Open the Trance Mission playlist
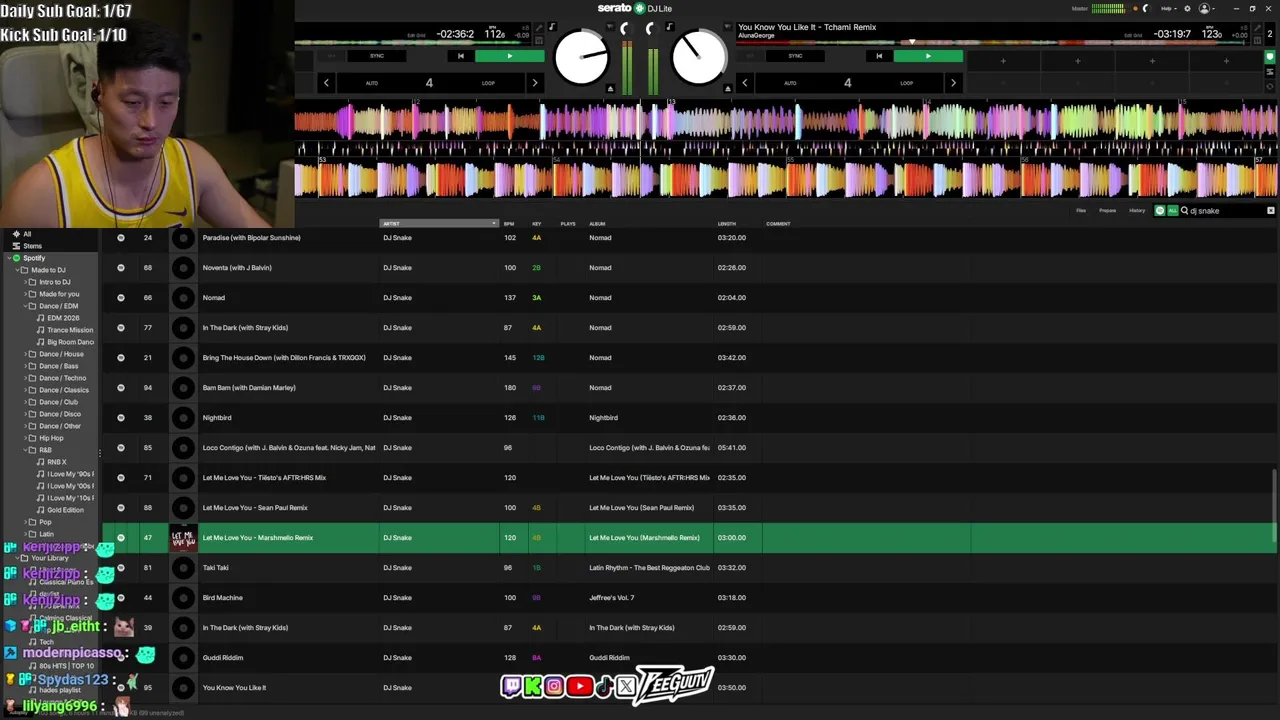 [x=69, y=330]
